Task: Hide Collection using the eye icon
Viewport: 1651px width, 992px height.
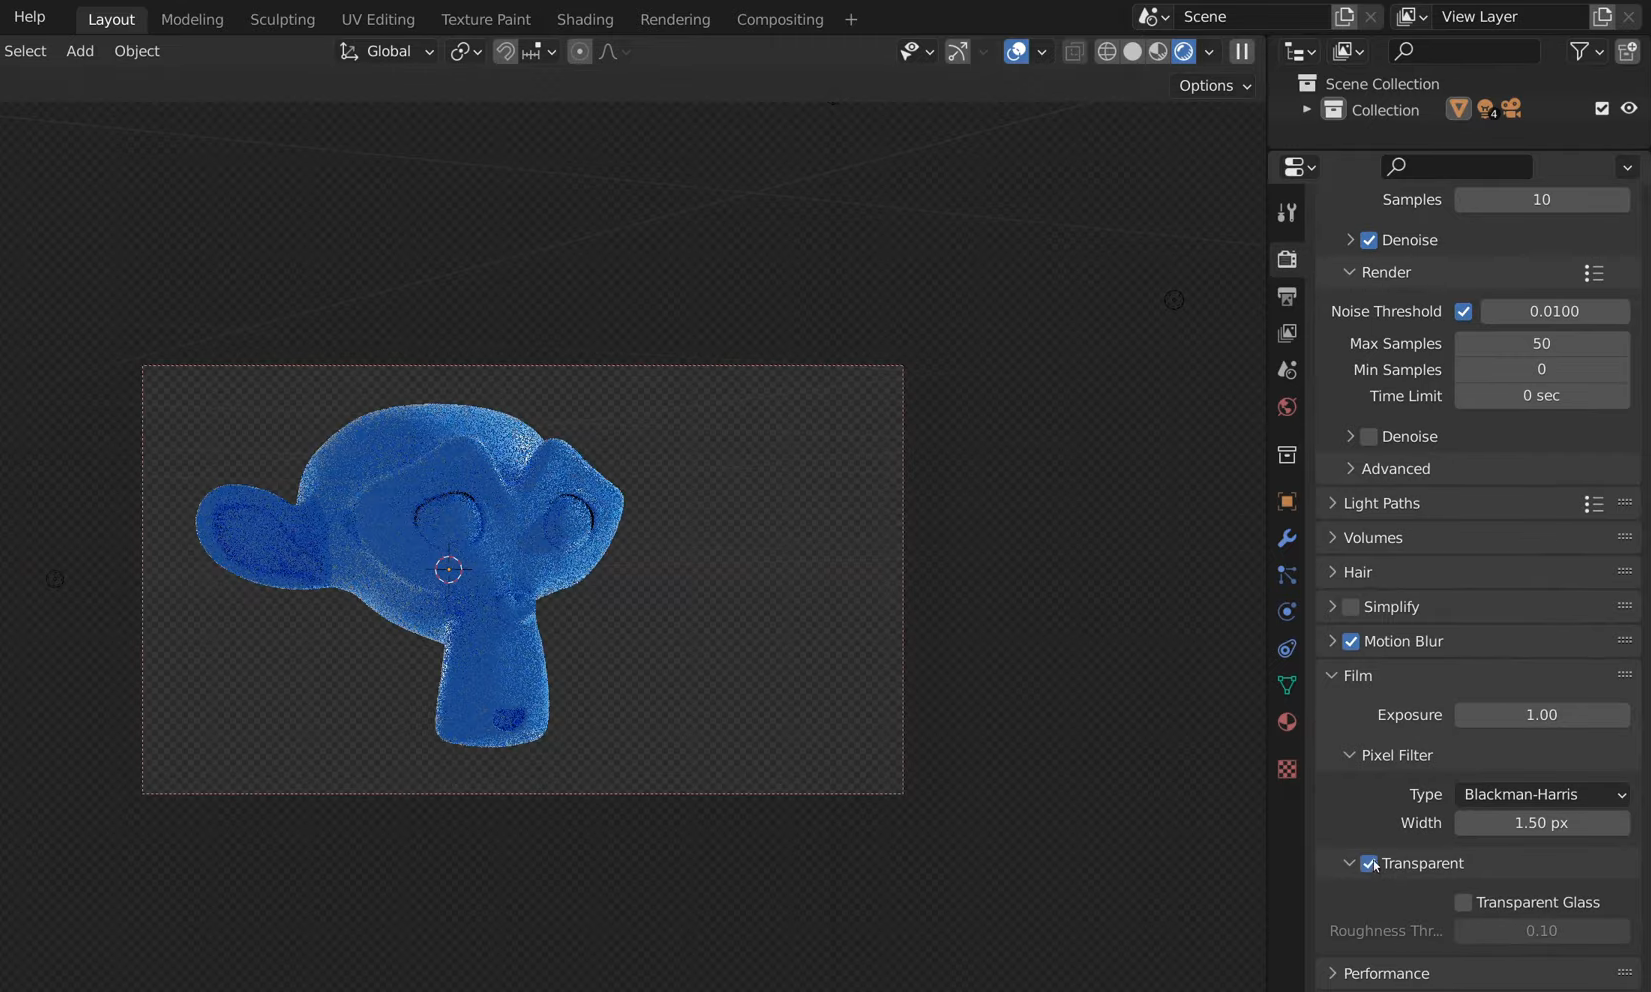Action: tap(1629, 108)
